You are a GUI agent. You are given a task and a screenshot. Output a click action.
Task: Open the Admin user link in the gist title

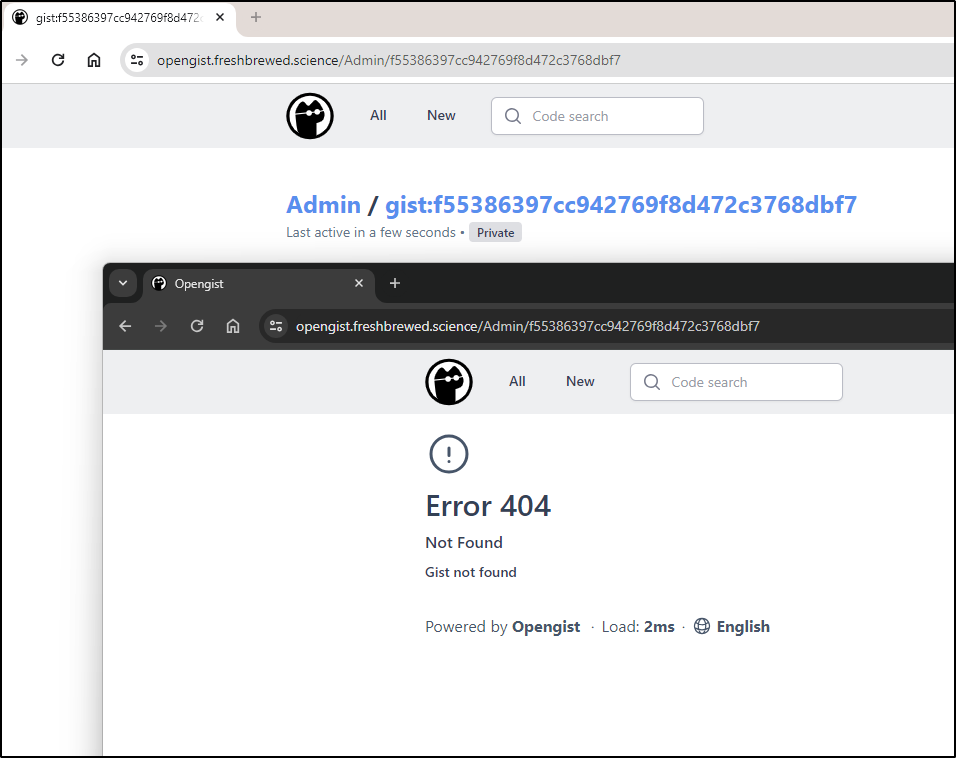point(323,205)
